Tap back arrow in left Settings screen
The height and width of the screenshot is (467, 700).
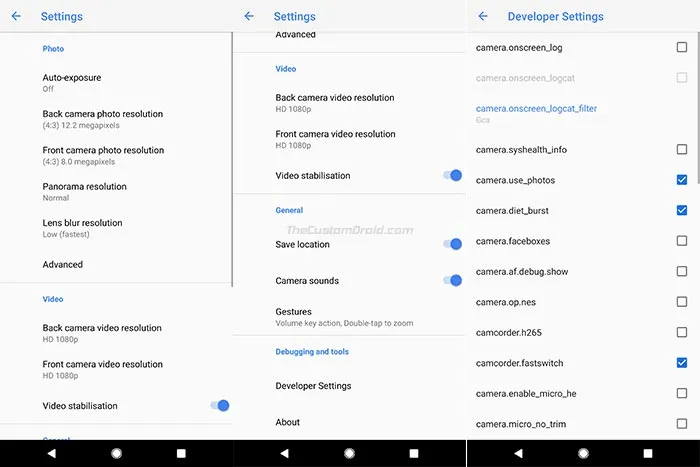point(16,16)
